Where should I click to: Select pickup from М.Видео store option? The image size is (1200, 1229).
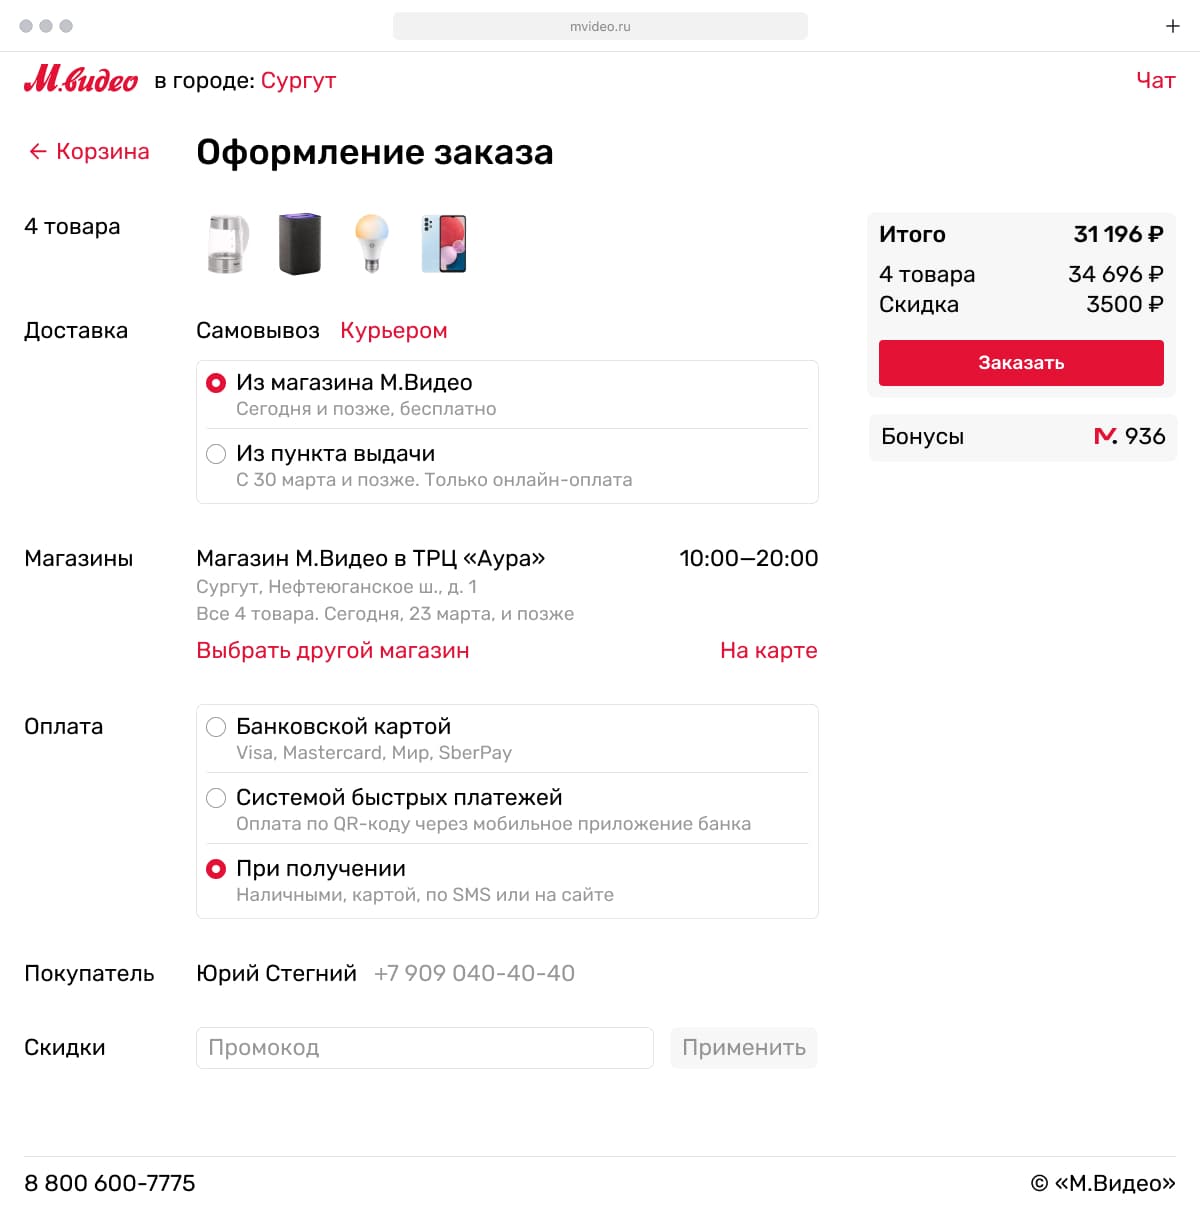pos(216,382)
